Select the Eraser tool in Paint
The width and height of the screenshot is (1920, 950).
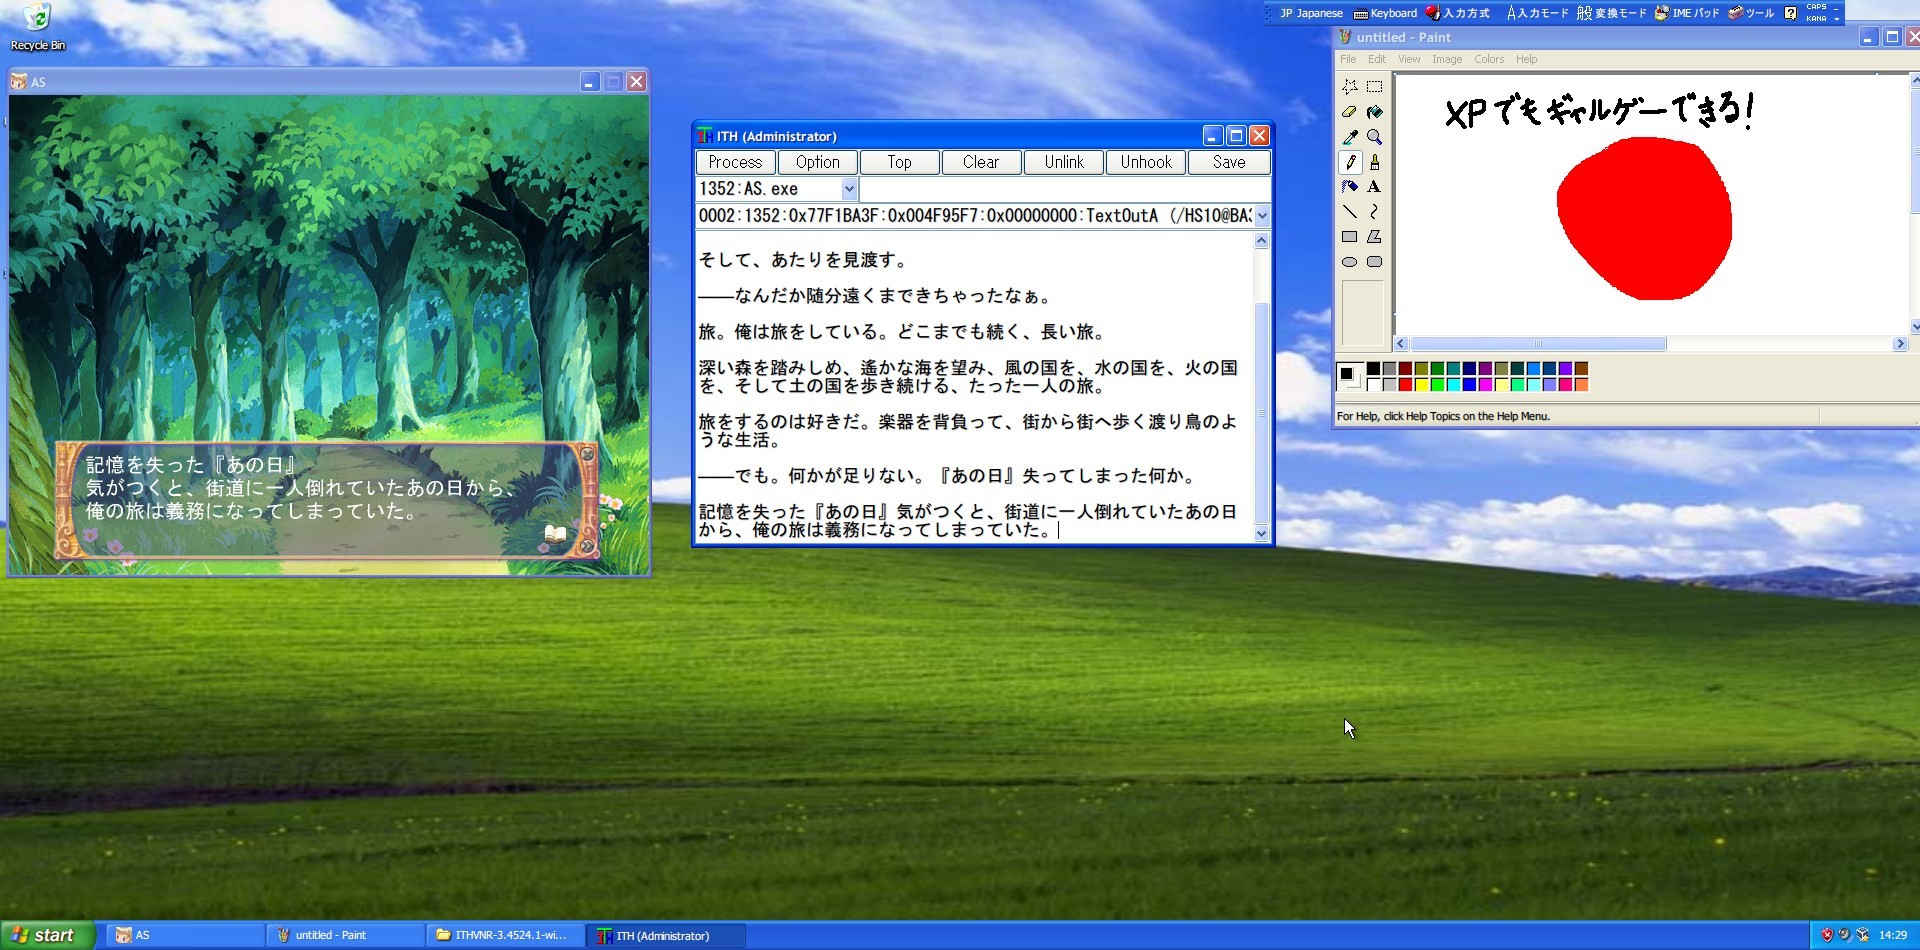[x=1349, y=112]
